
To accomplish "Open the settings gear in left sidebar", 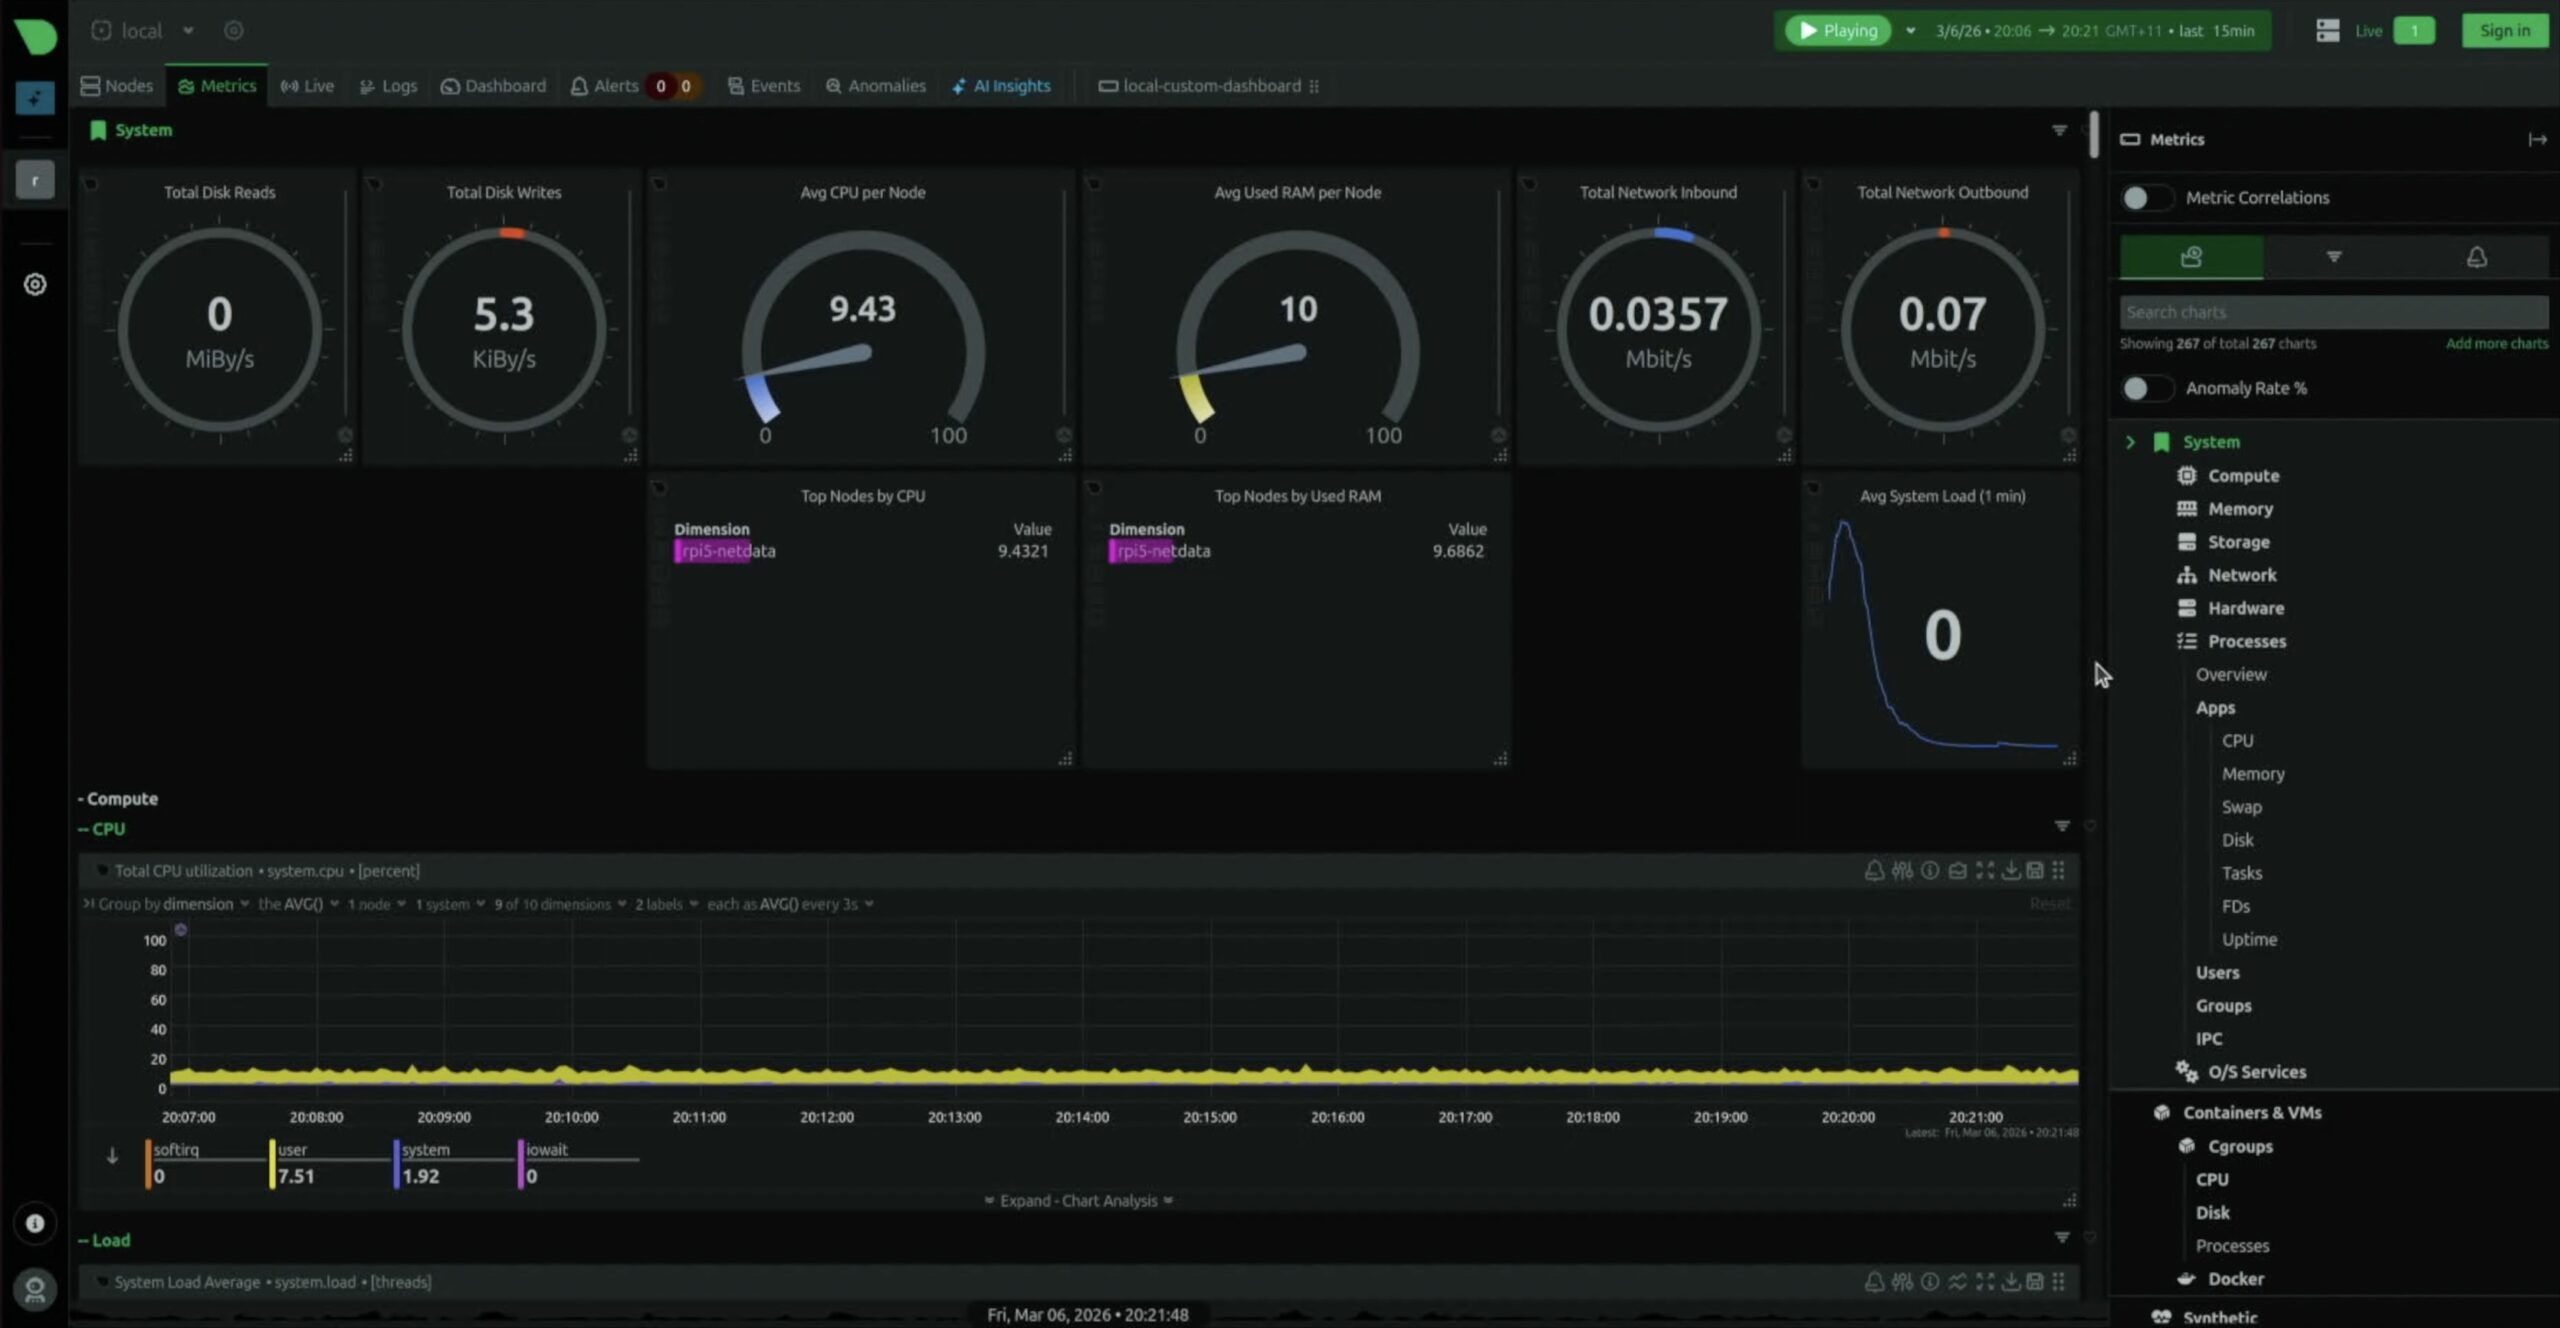I will (x=35, y=285).
